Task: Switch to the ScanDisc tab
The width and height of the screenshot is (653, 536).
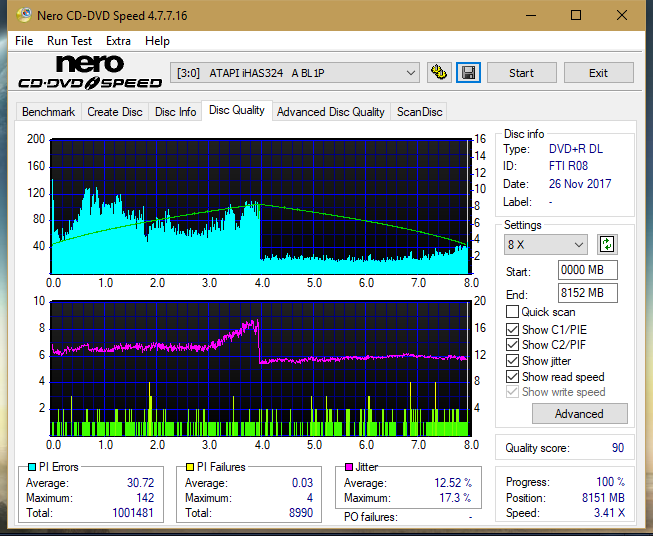Action: pyautogui.click(x=419, y=112)
